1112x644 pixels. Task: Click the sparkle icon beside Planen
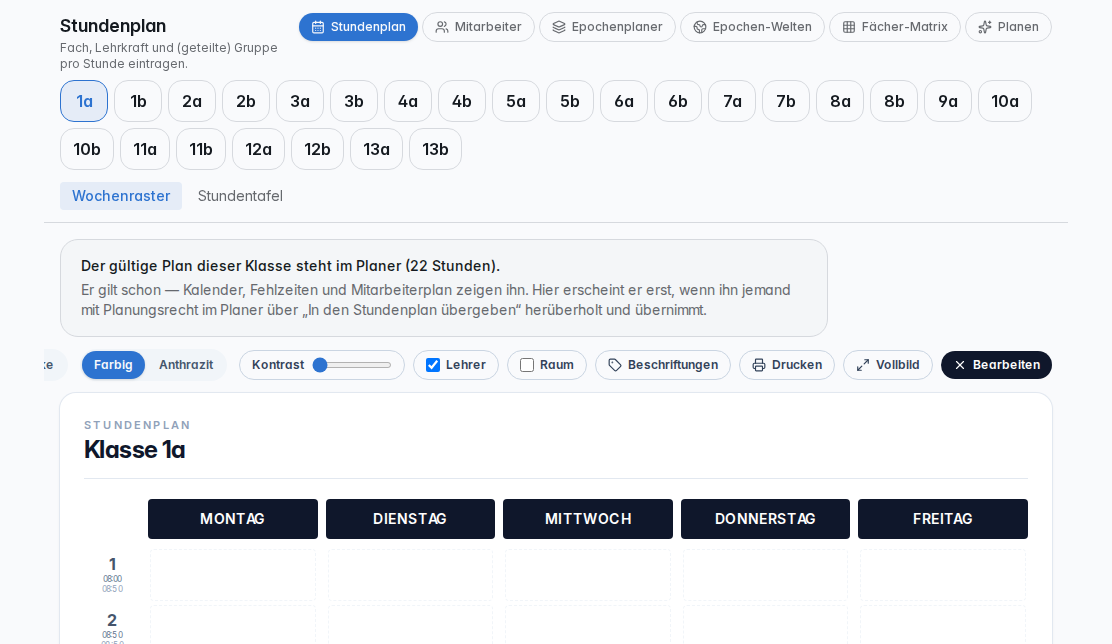pos(985,27)
